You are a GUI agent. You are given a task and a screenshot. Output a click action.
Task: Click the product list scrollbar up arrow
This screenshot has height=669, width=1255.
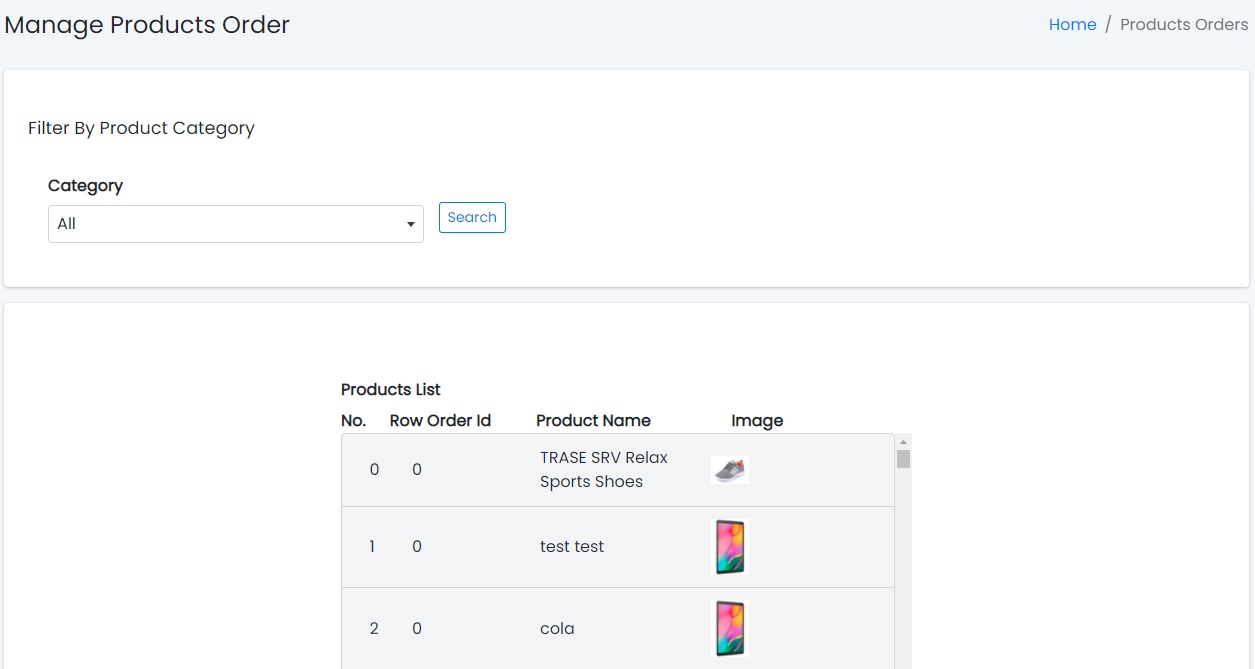pyautogui.click(x=903, y=442)
